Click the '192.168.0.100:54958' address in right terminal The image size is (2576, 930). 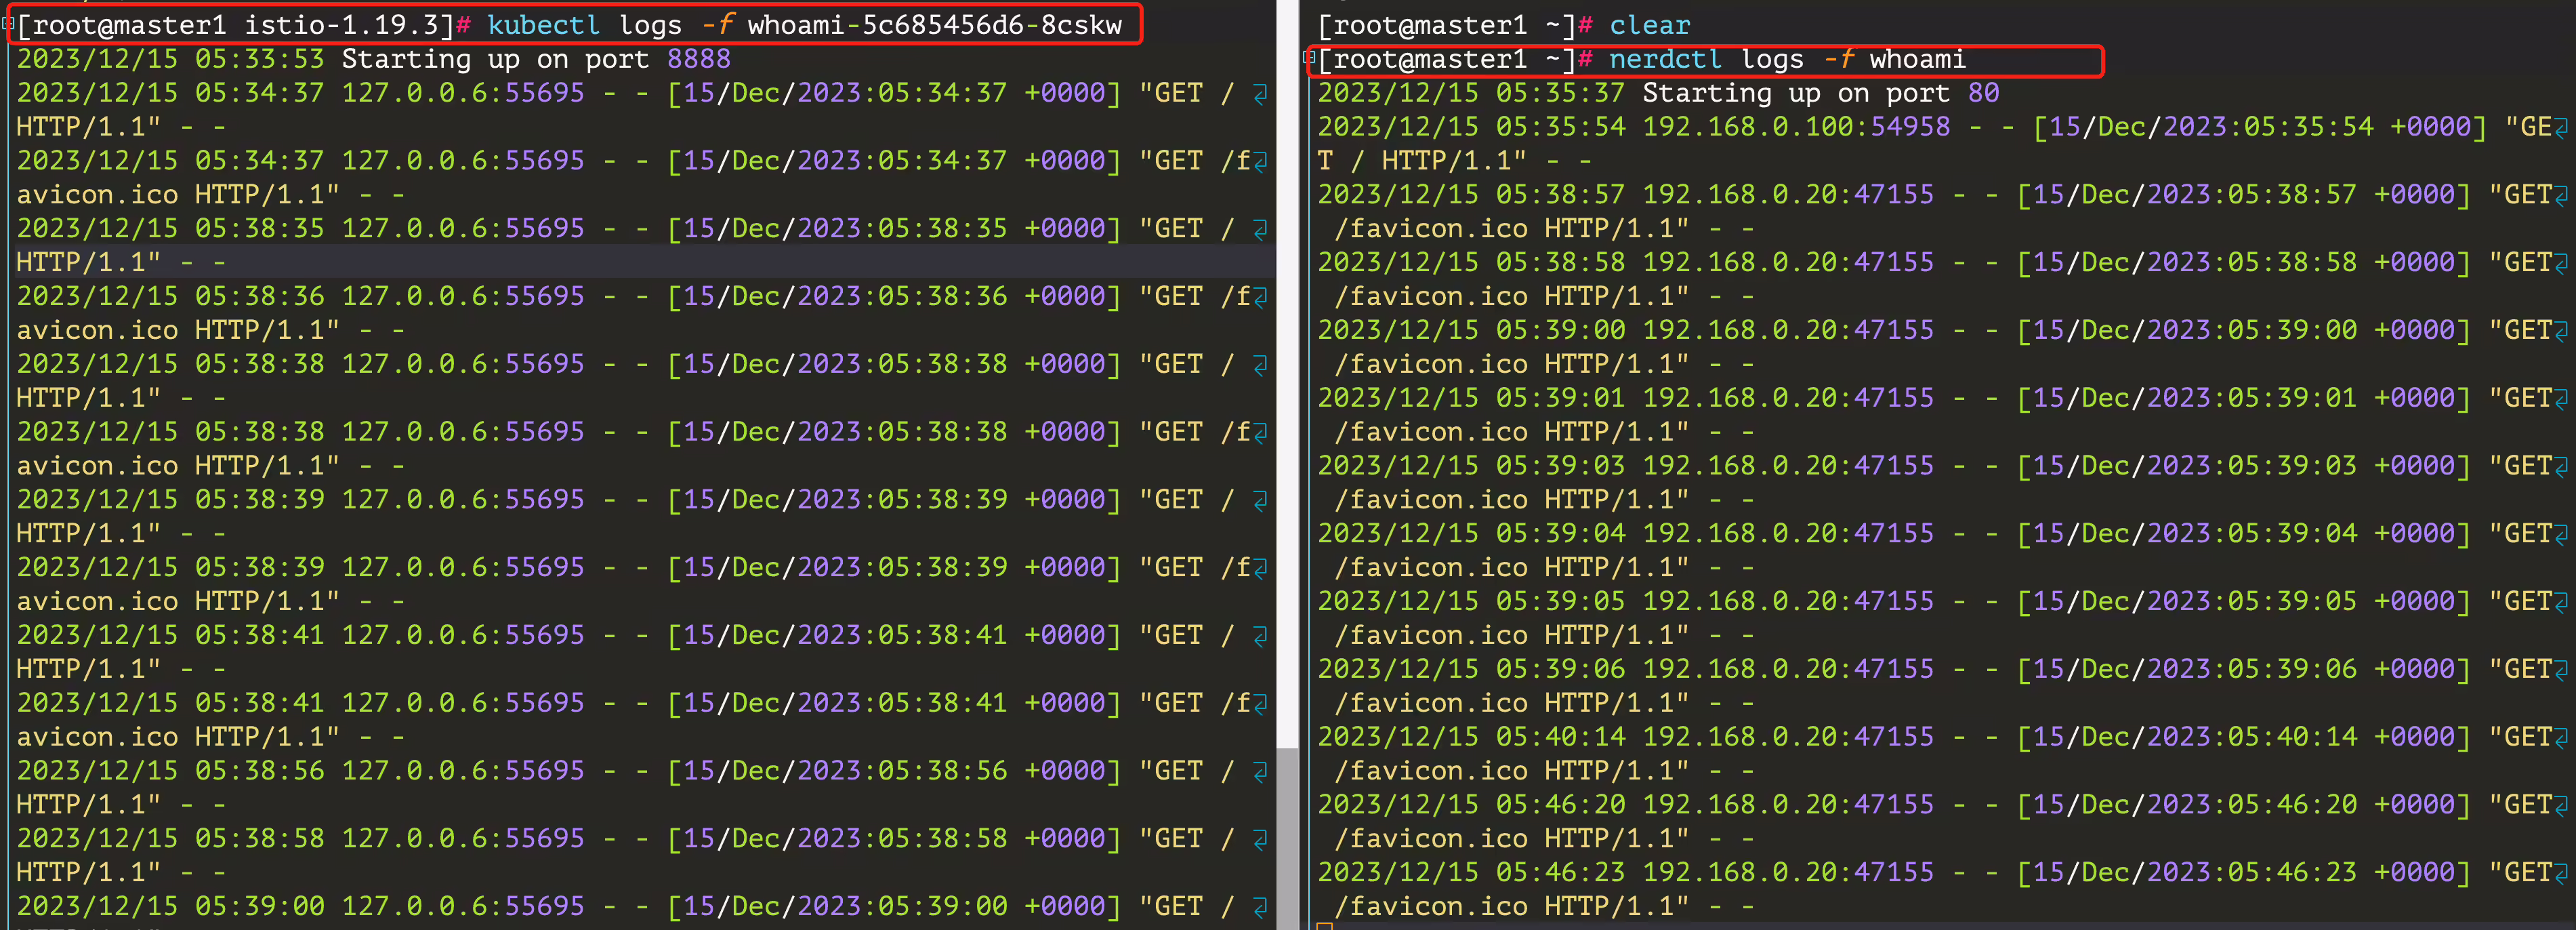point(1796,127)
